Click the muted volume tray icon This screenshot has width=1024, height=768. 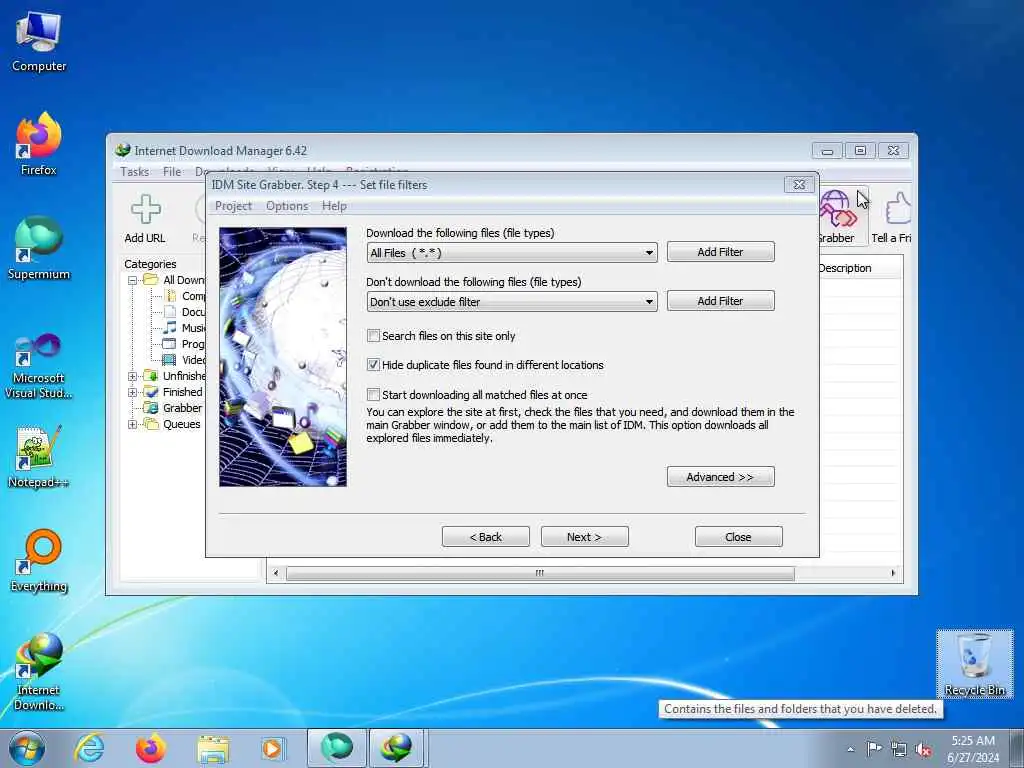coord(923,749)
